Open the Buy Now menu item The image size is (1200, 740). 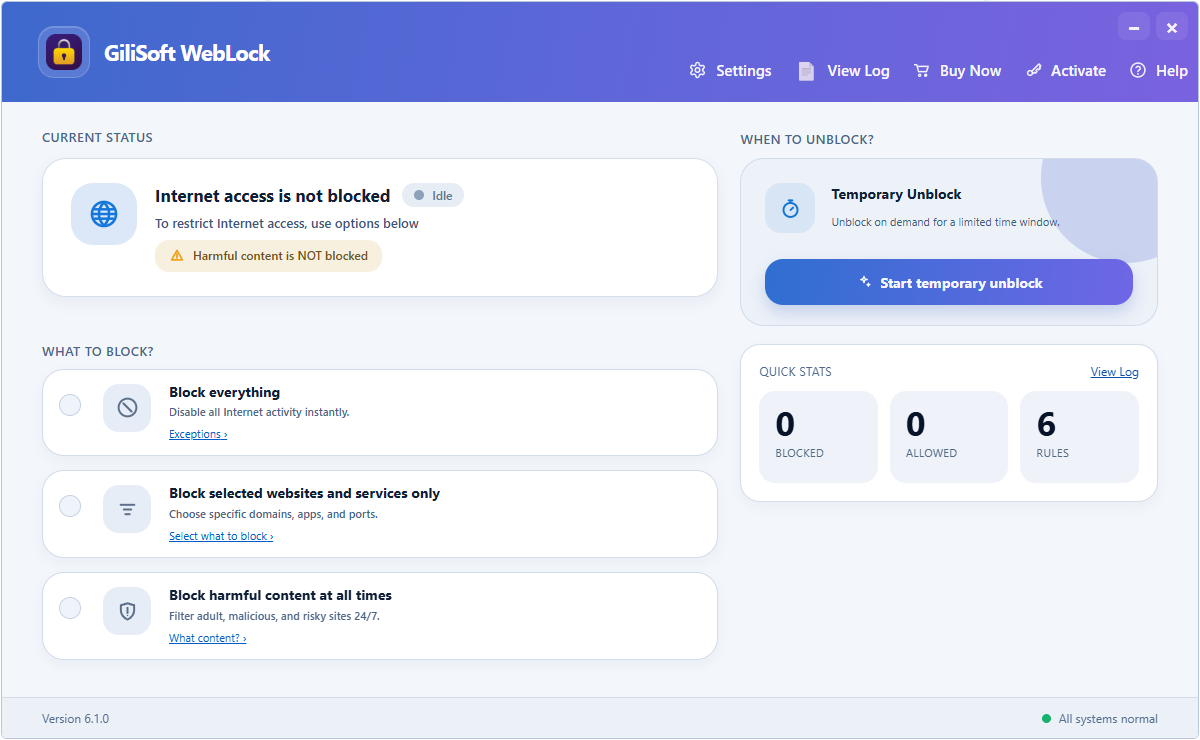958,71
